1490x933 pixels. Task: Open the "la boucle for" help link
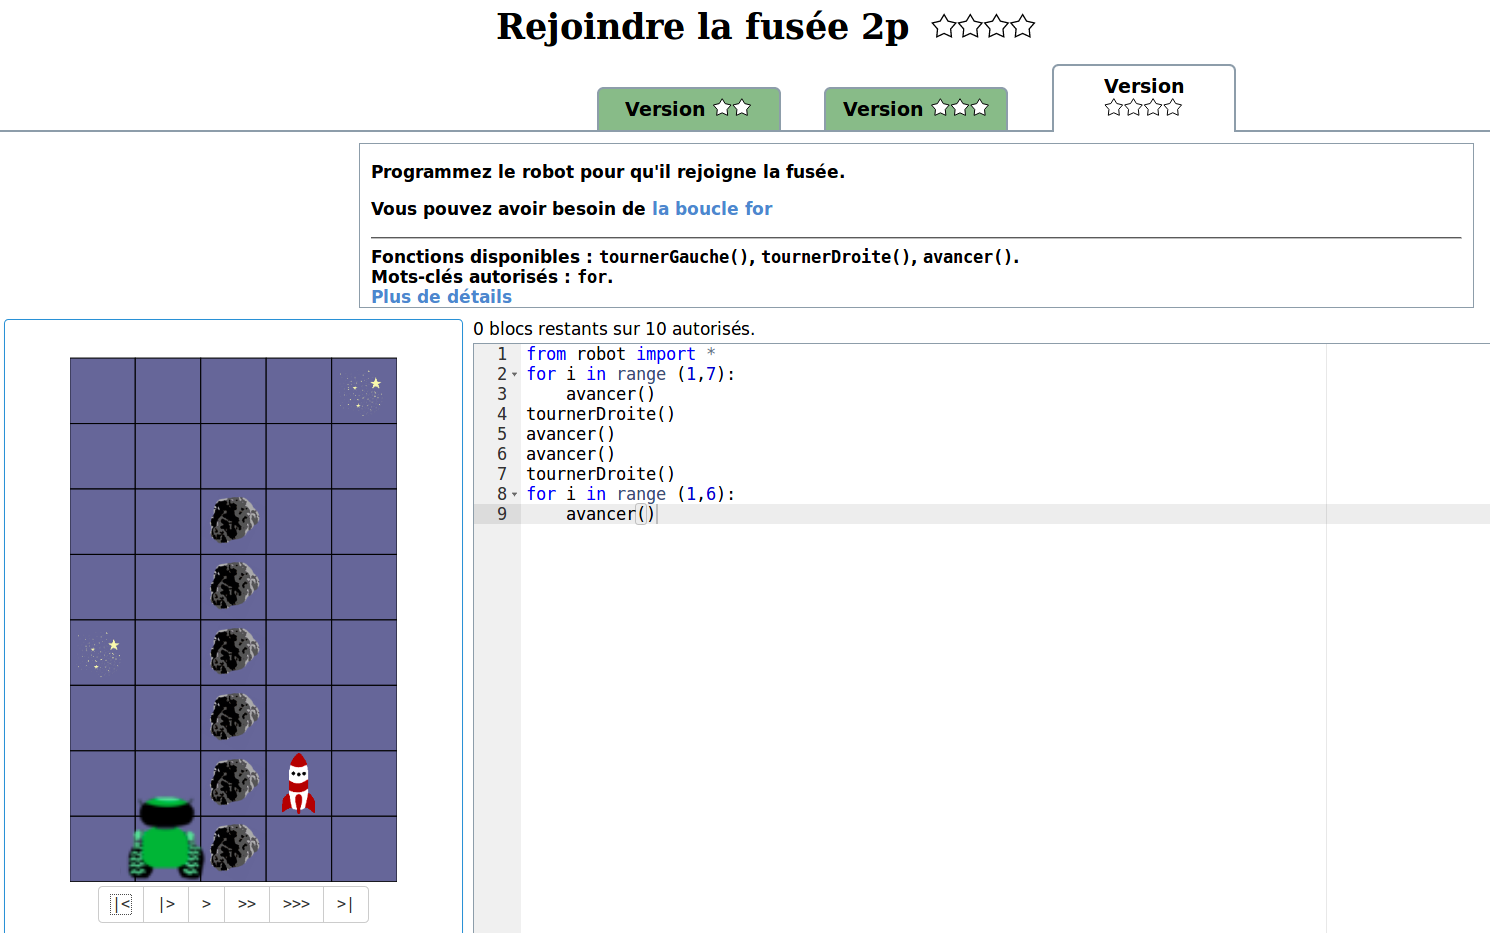[712, 209]
